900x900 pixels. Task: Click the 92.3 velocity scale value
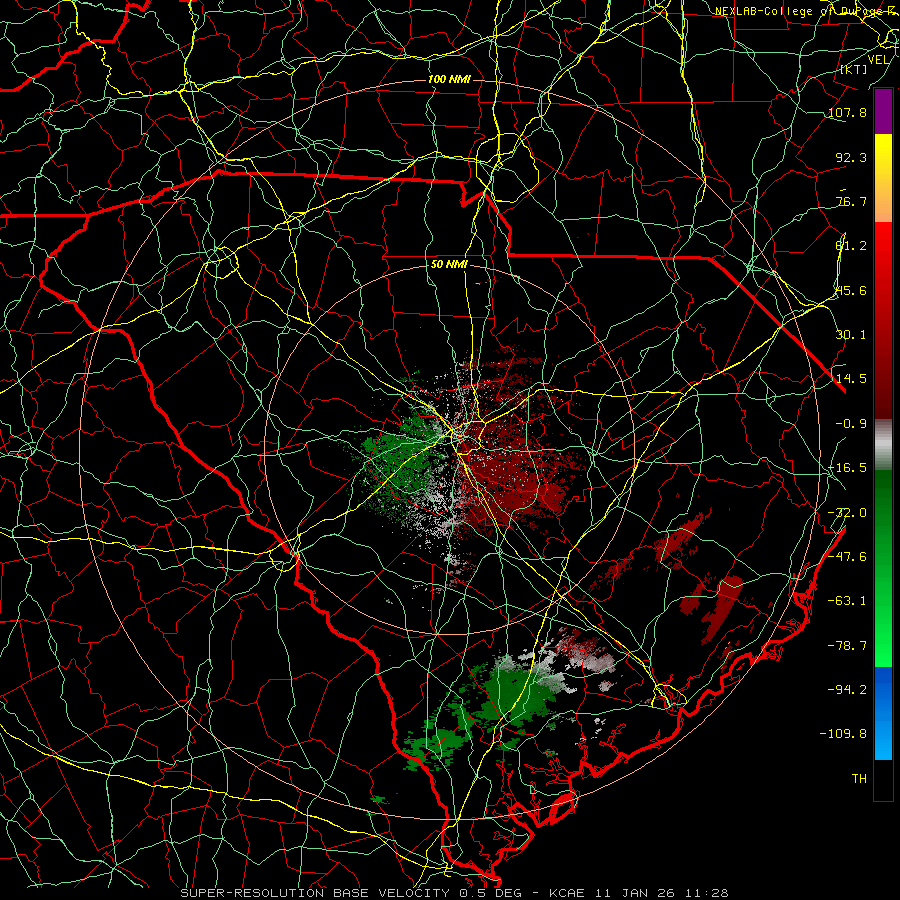pyautogui.click(x=851, y=157)
